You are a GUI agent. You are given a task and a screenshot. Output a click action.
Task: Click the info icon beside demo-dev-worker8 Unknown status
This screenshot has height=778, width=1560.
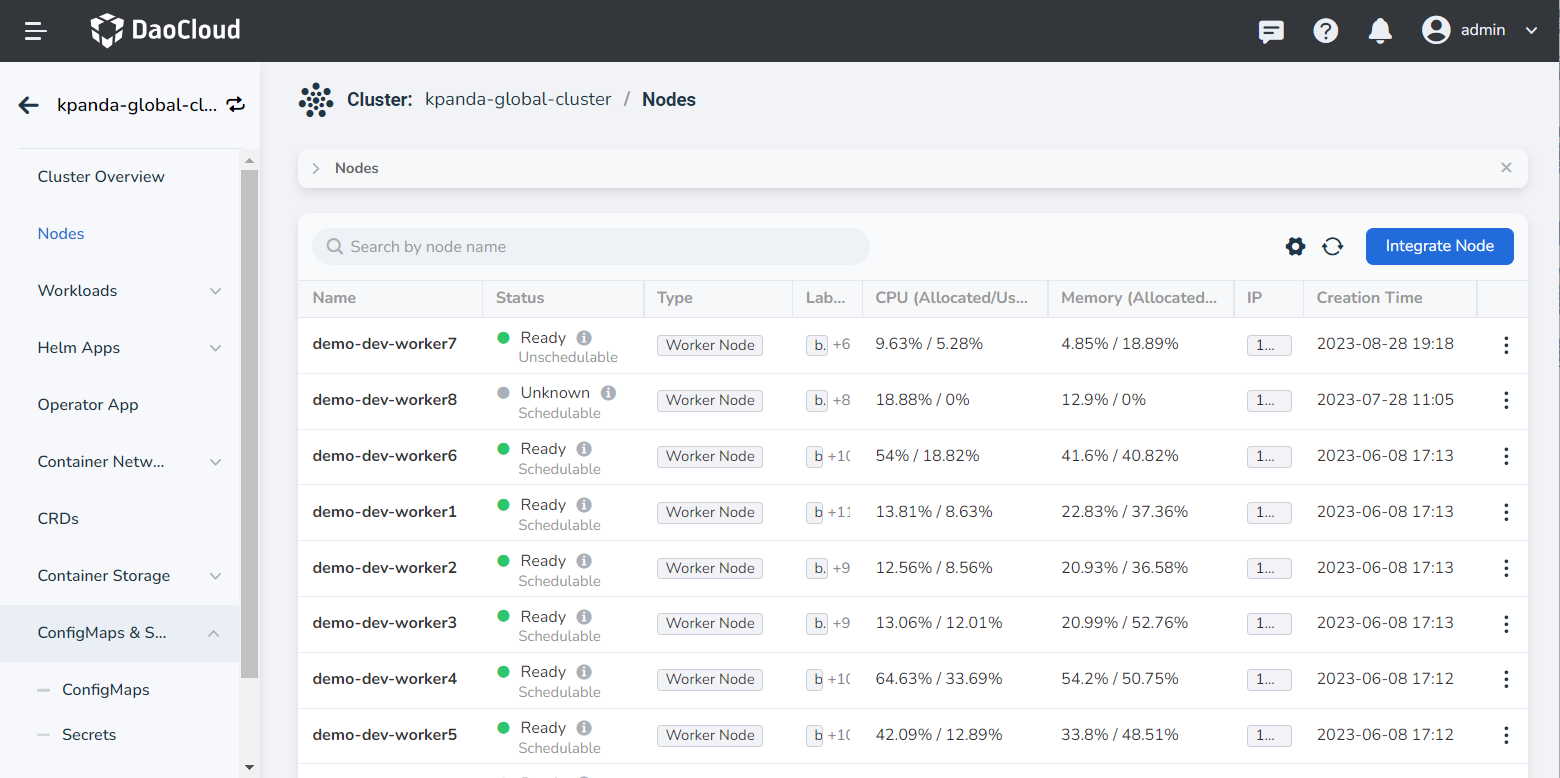click(x=608, y=393)
